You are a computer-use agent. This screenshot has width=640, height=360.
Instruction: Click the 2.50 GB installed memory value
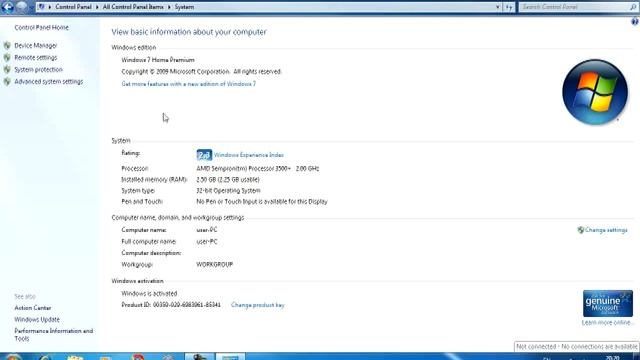pyautogui.click(x=228, y=180)
